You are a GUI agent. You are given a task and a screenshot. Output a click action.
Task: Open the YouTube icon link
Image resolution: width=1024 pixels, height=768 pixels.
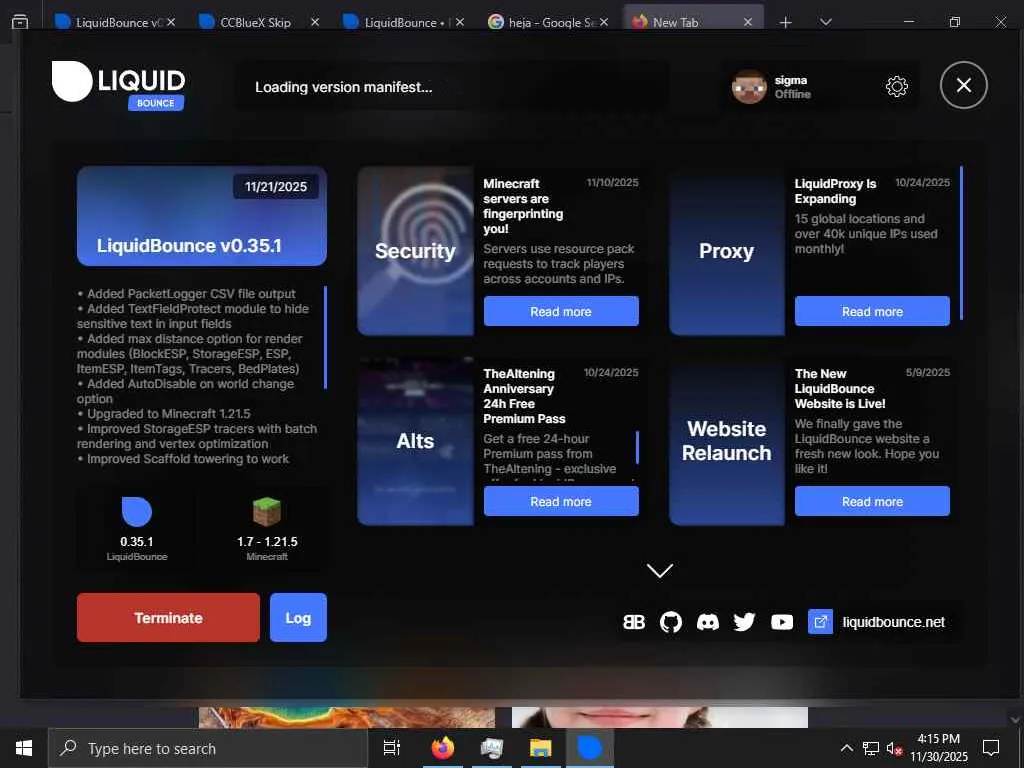(x=782, y=622)
